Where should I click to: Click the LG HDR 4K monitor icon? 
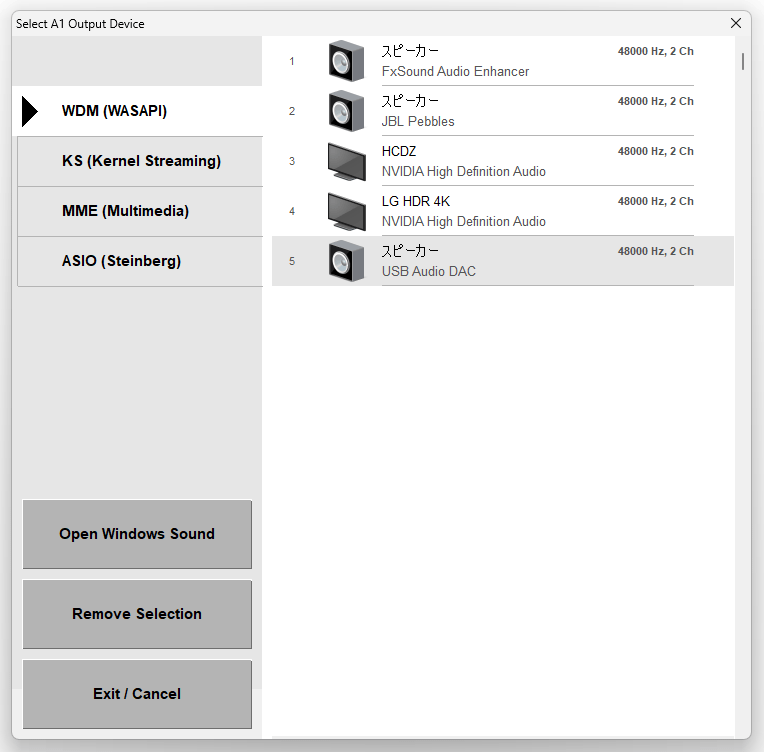tap(346, 212)
